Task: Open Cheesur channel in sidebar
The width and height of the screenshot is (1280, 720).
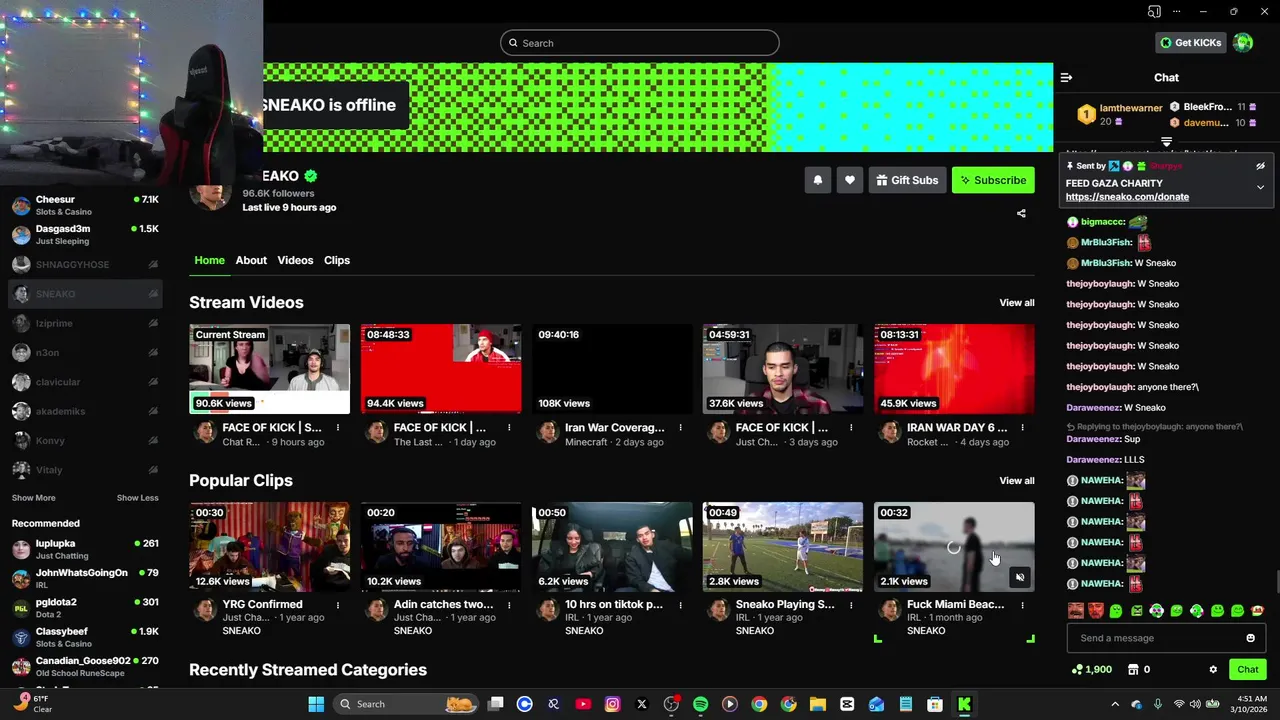Action: coord(85,205)
